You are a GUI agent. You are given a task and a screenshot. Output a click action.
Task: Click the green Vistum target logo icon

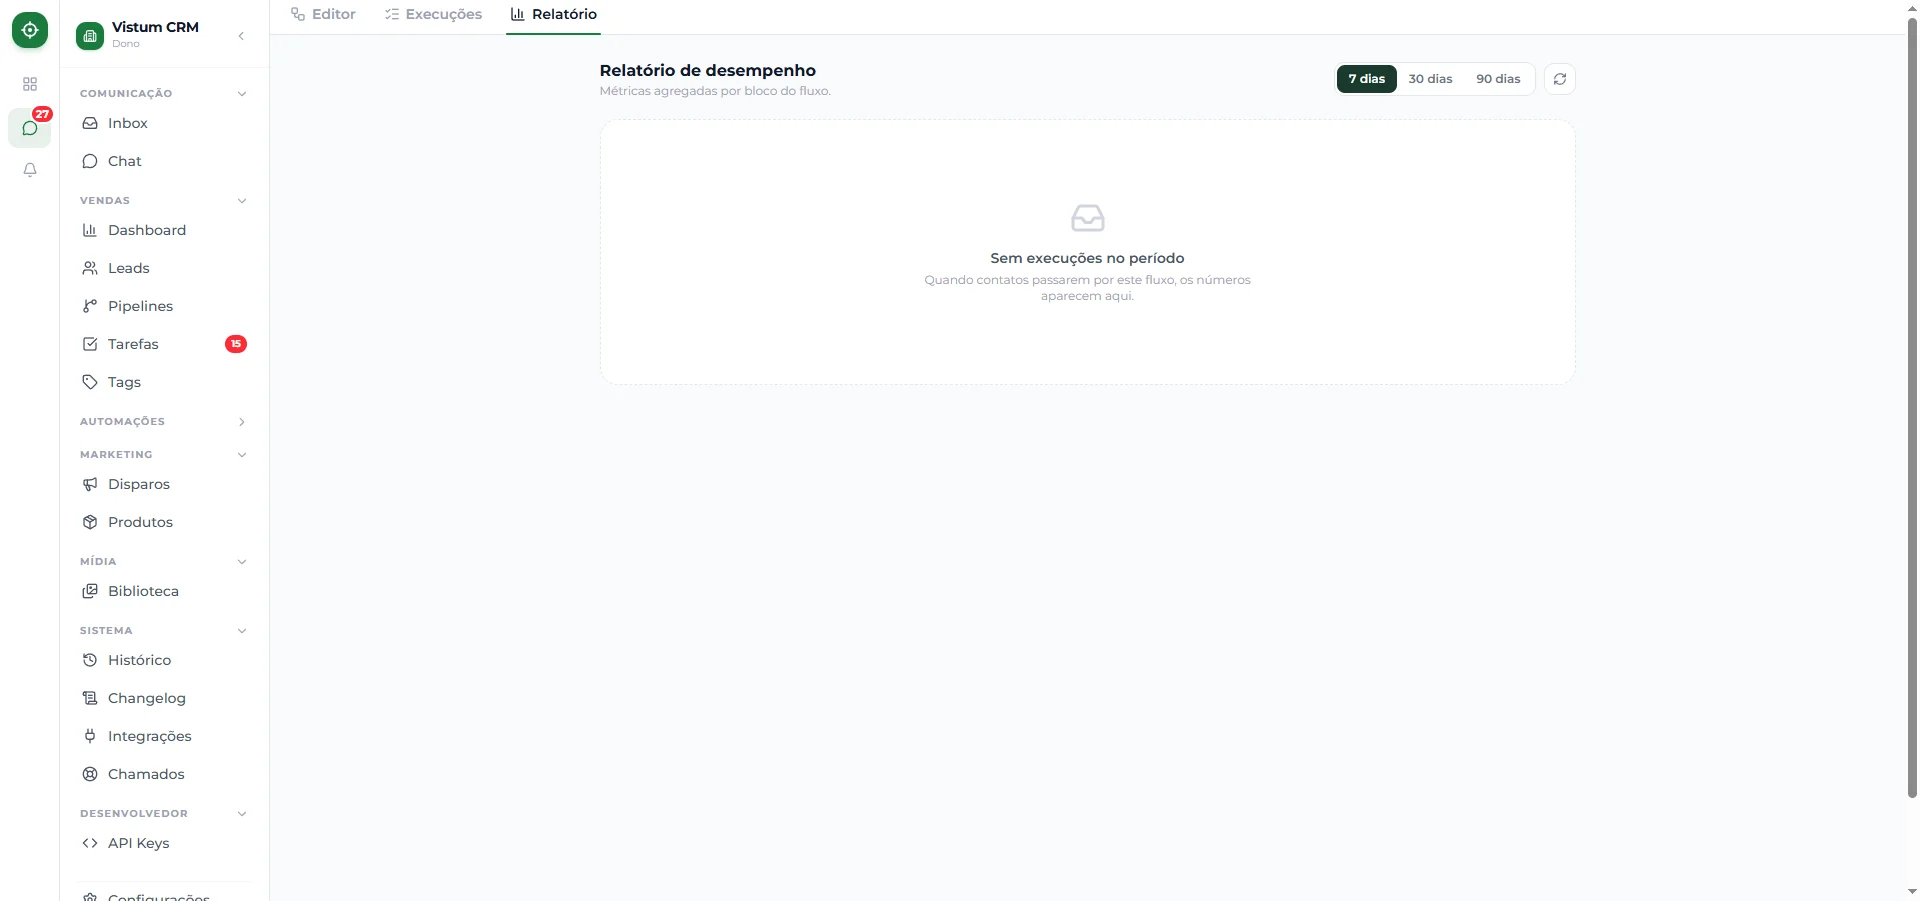pos(30,30)
